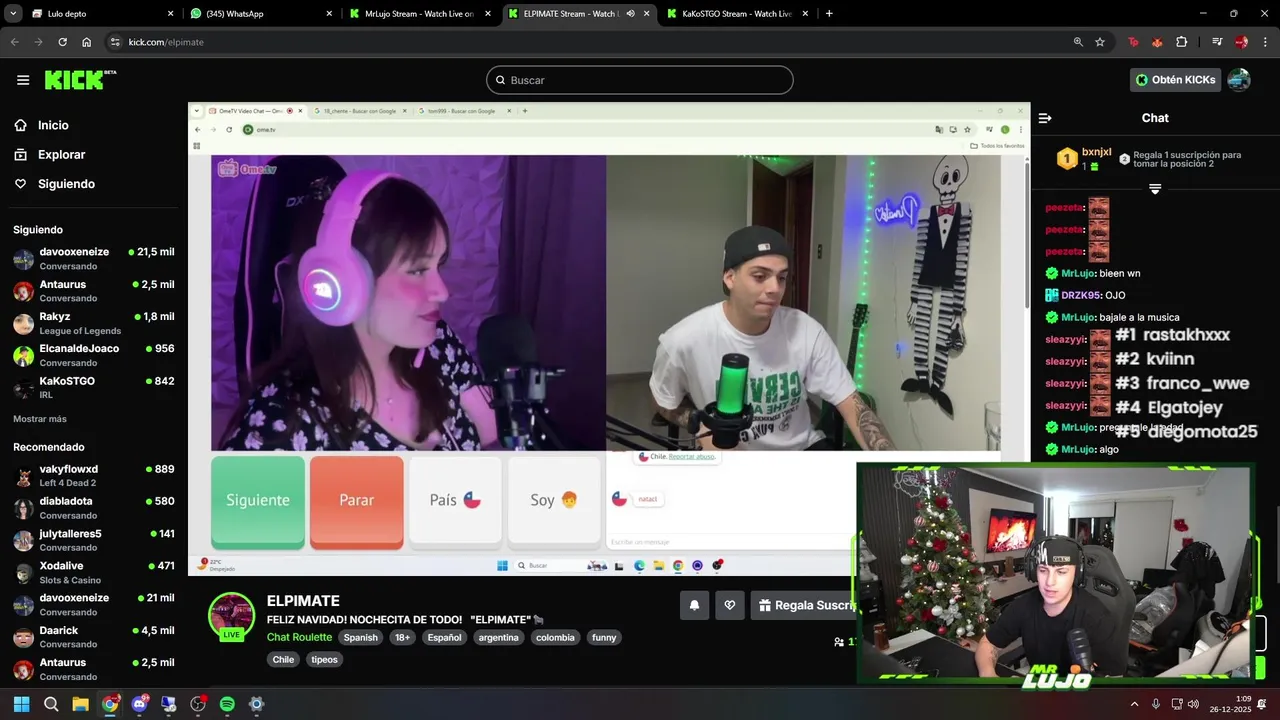Click the tipeos tag chip
Viewport: 1280px width, 720px height.
pyautogui.click(x=324, y=659)
